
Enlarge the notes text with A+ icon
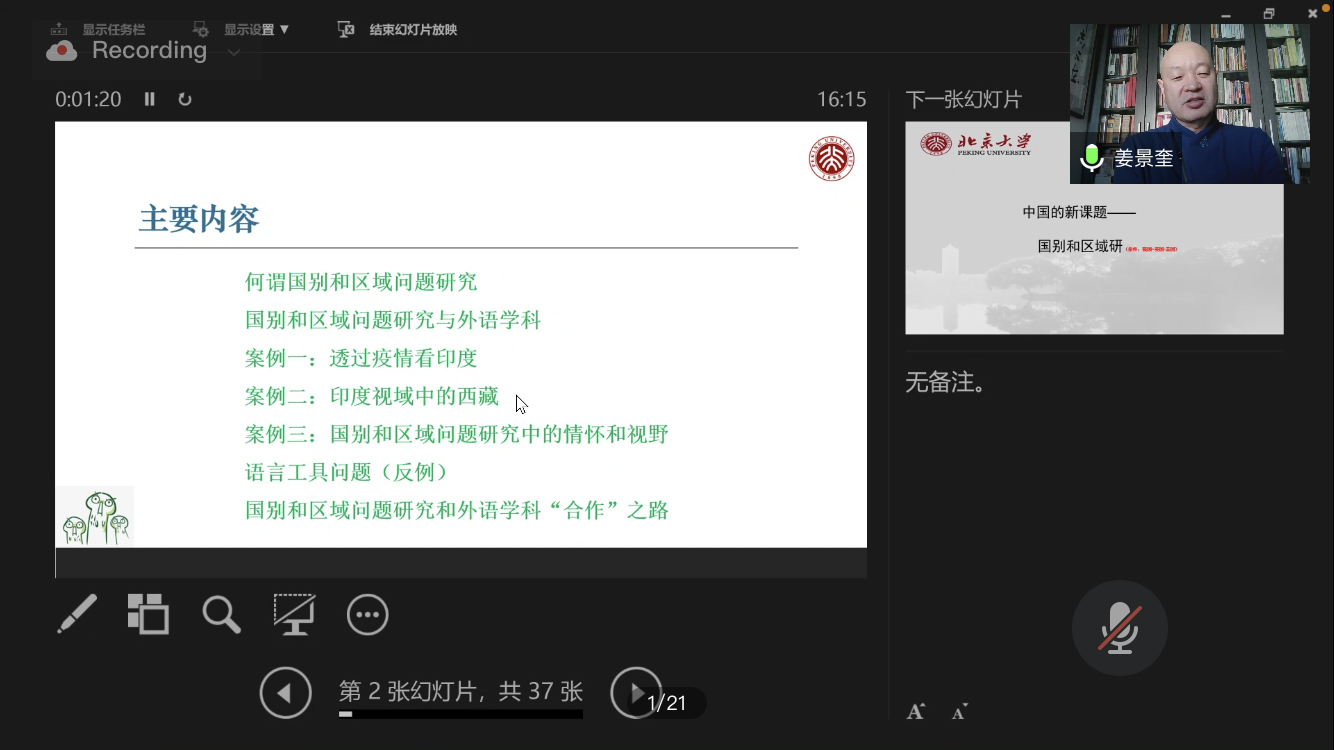(x=915, y=711)
